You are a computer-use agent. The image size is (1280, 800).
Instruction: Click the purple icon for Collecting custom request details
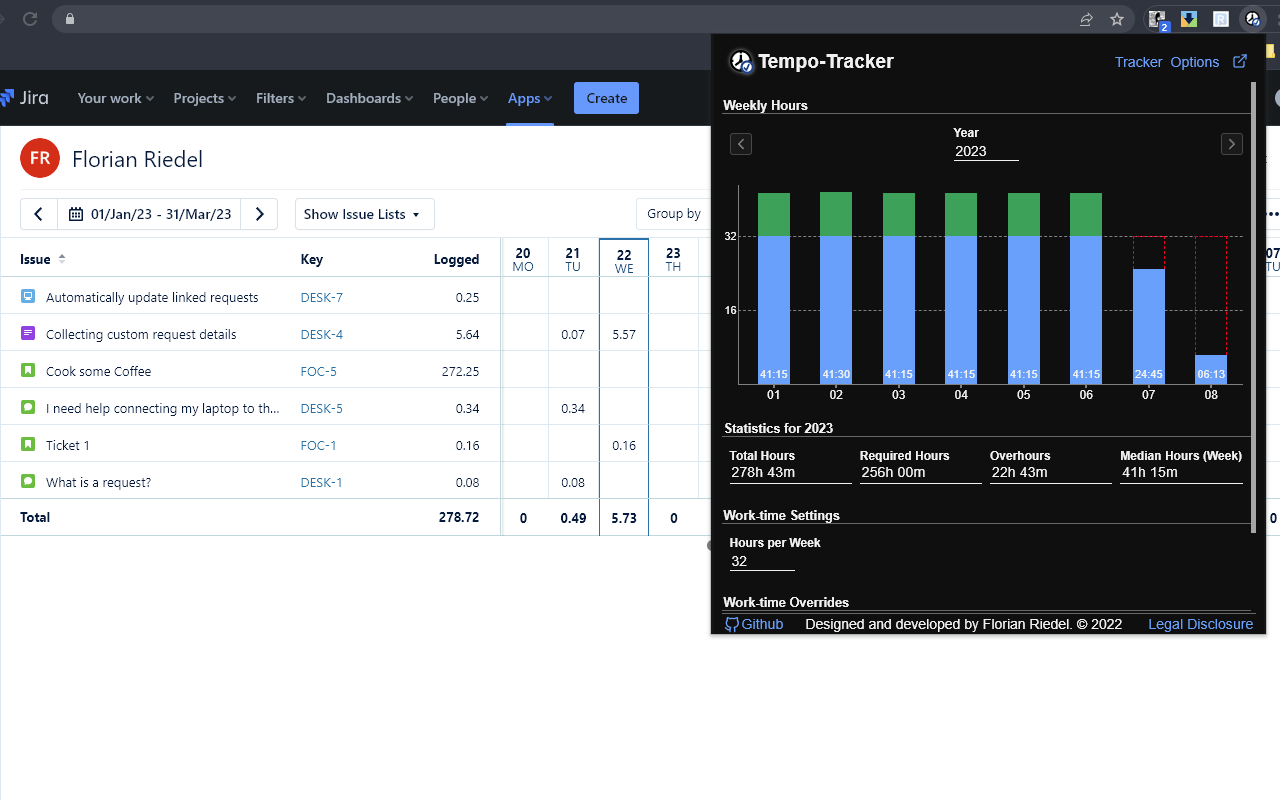[28, 334]
